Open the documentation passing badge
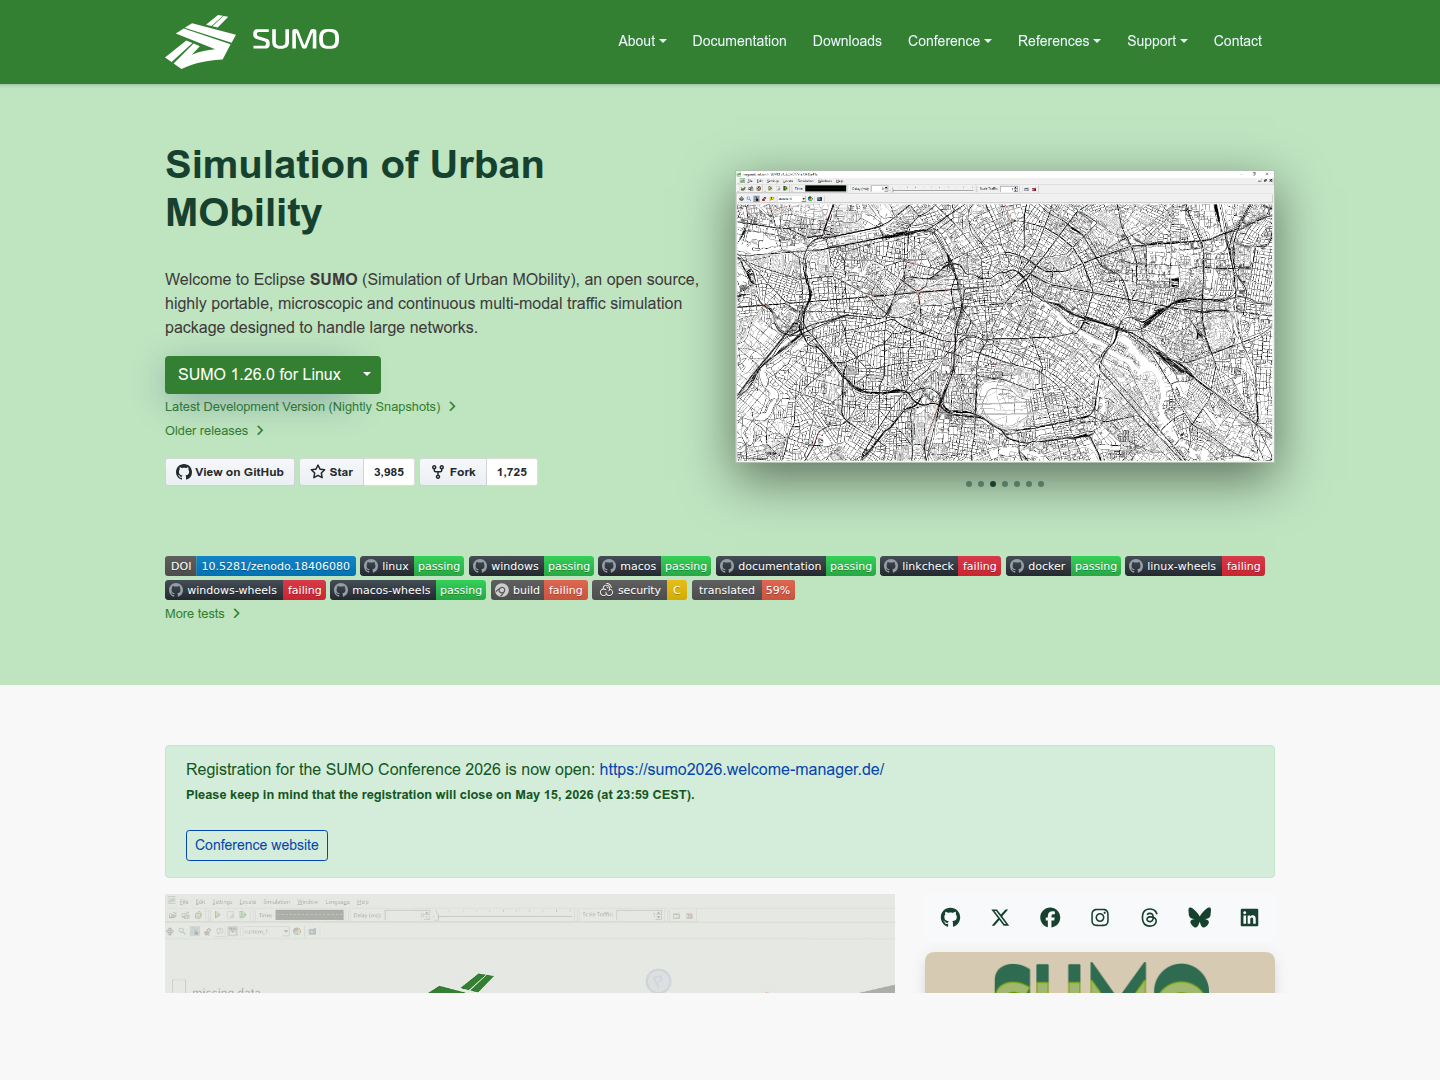1440x1080 pixels. (x=796, y=566)
